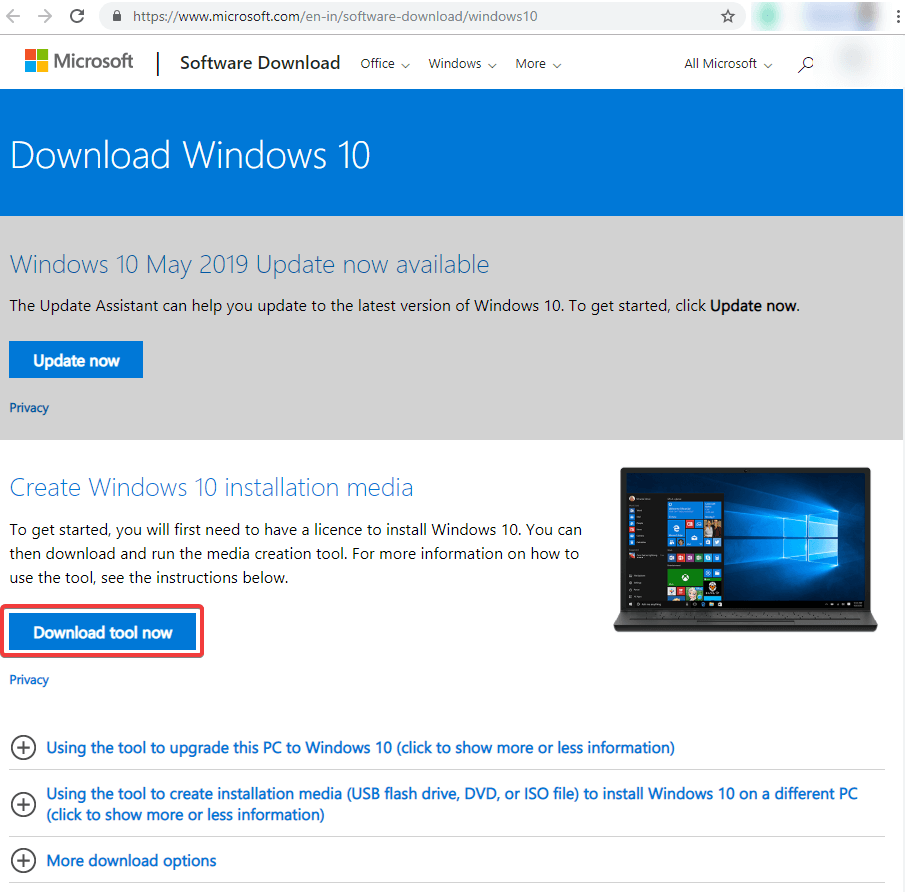The width and height of the screenshot is (905, 892).
Task: Click the Windows 10 laptop image
Action: 745,549
